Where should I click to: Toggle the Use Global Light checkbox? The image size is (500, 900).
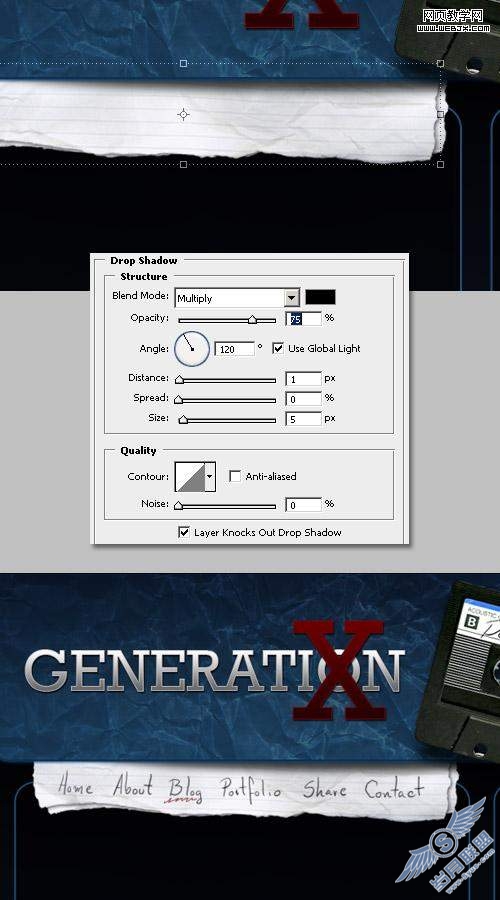tap(278, 348)
